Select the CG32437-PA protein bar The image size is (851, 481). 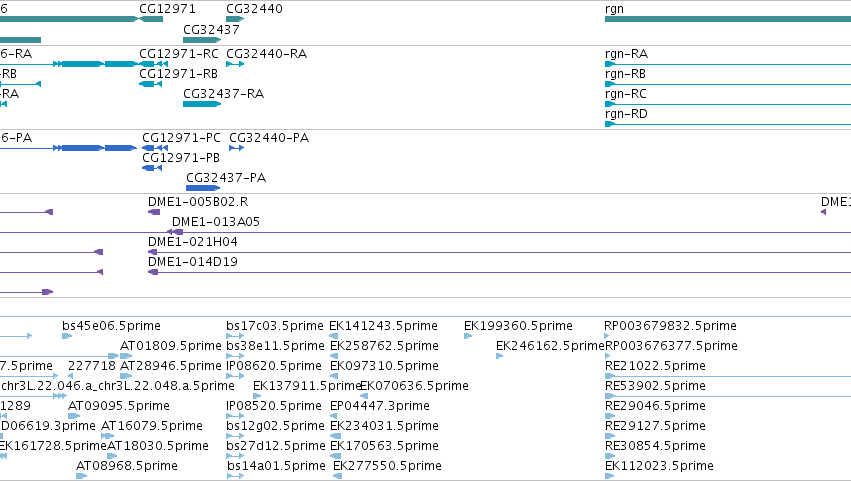coord(203,188)
